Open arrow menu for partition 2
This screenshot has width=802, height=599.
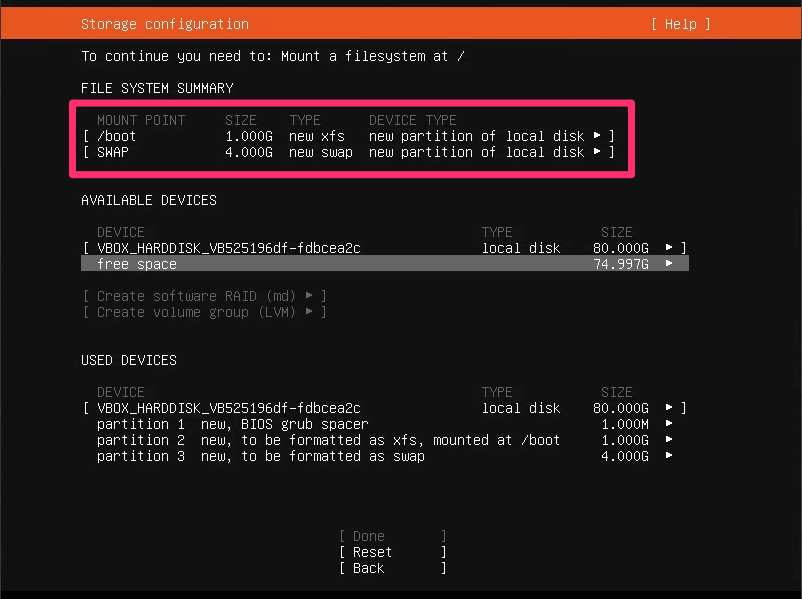(669, 439)
